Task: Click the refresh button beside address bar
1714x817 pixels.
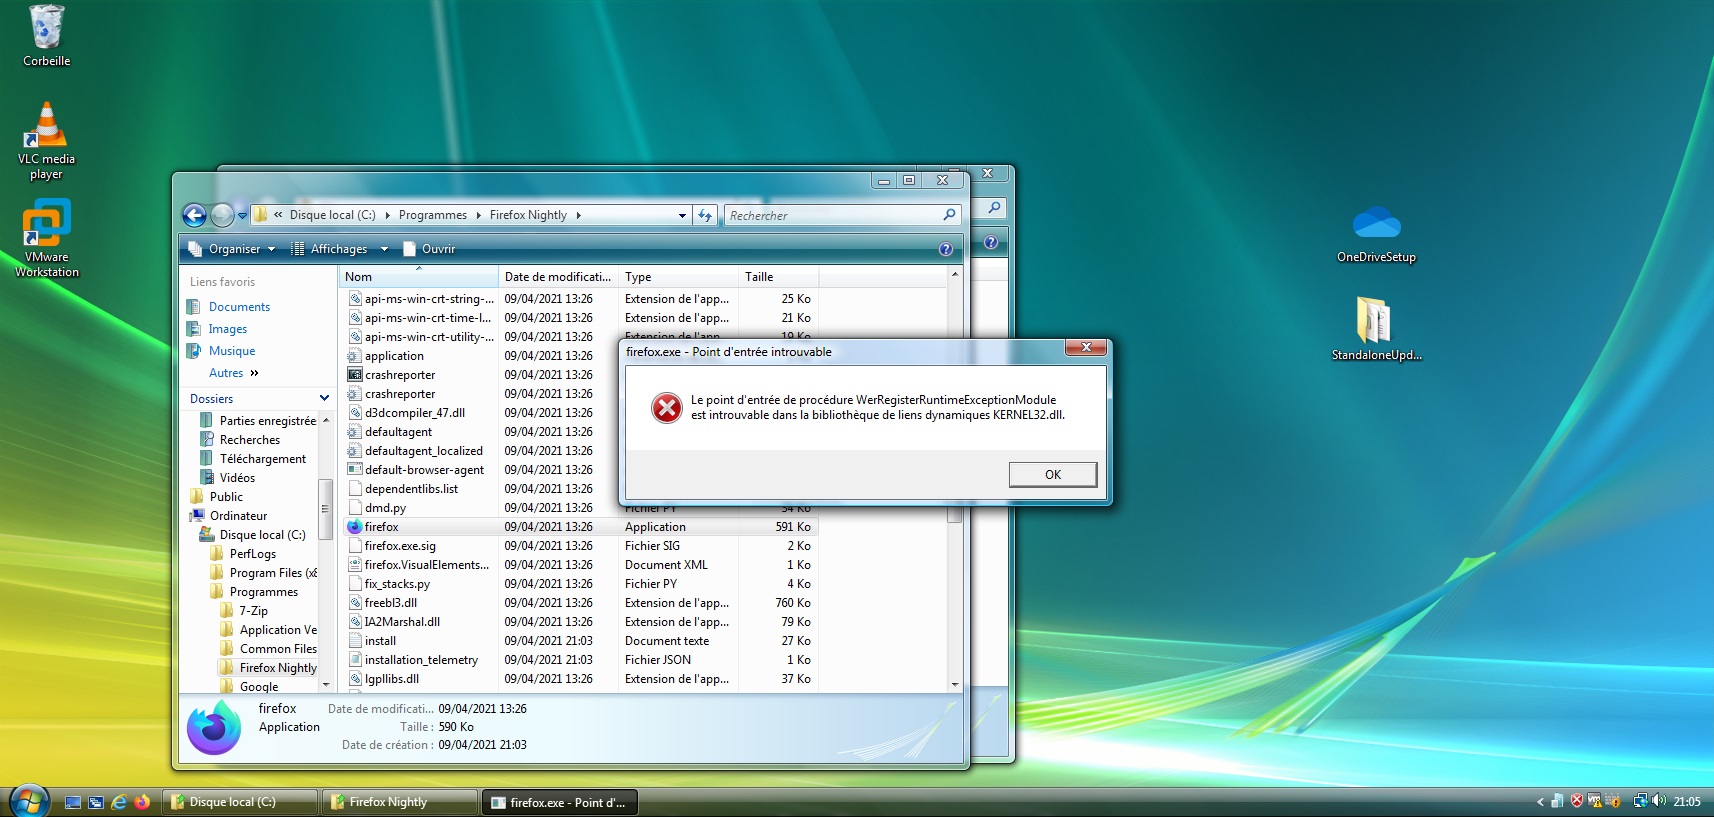Action: [705, 215]
